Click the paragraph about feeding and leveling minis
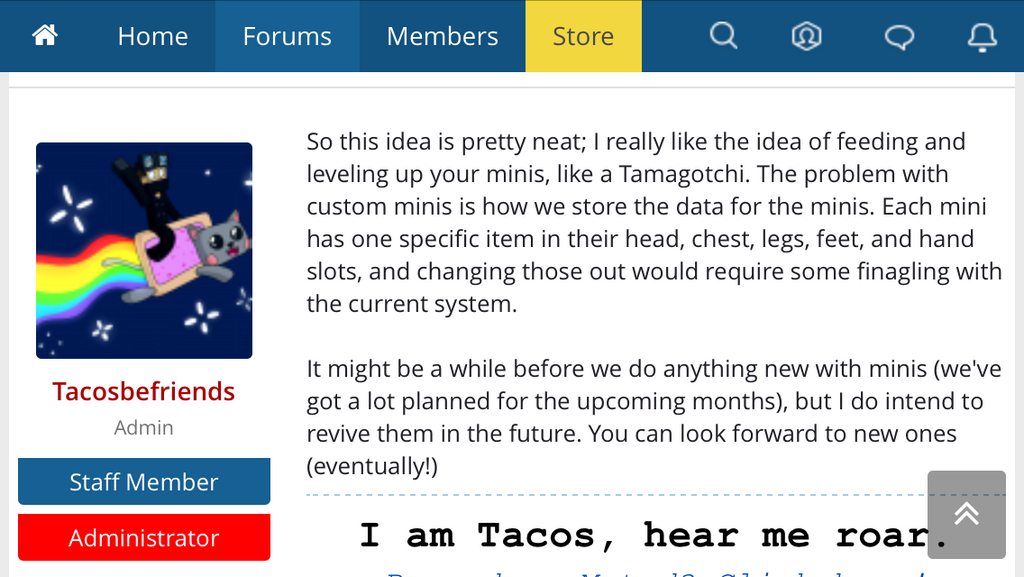The image size is (1024, 577). pos(654,223)
